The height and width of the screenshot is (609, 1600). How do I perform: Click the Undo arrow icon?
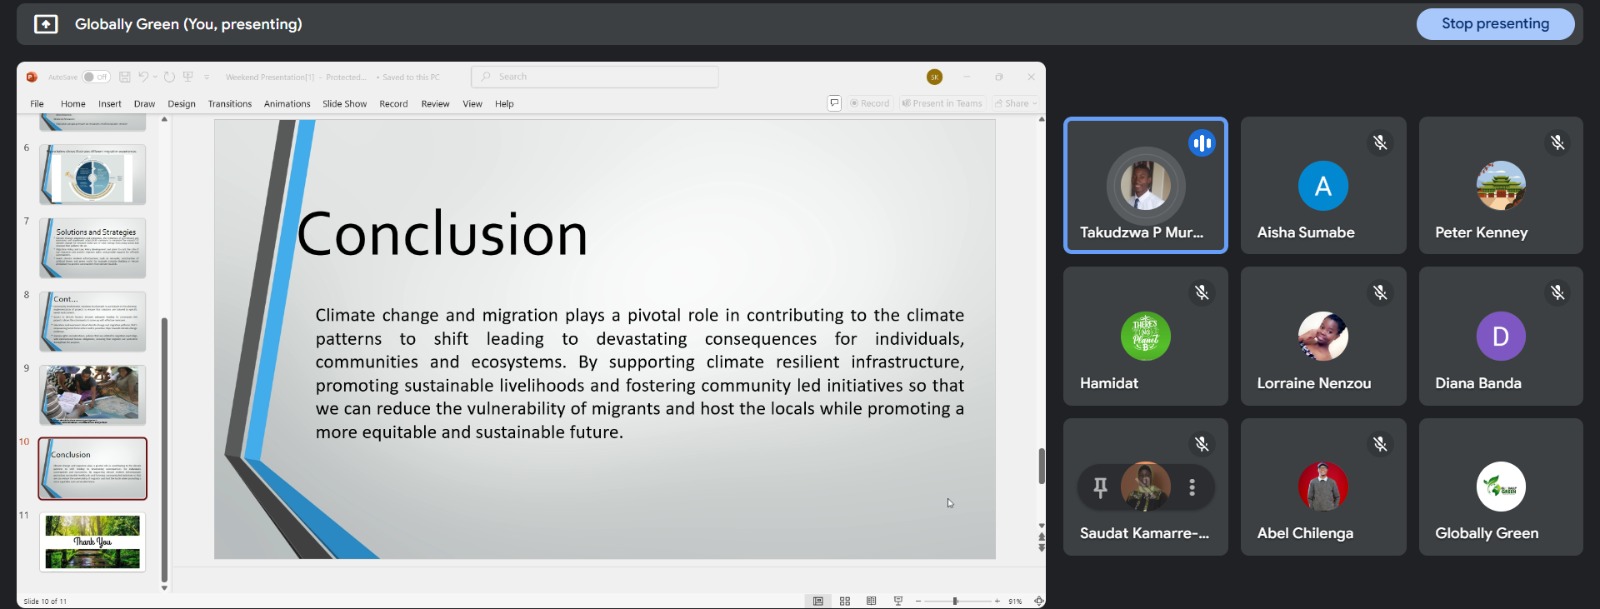pyautogui.click(x=144, y=77)
